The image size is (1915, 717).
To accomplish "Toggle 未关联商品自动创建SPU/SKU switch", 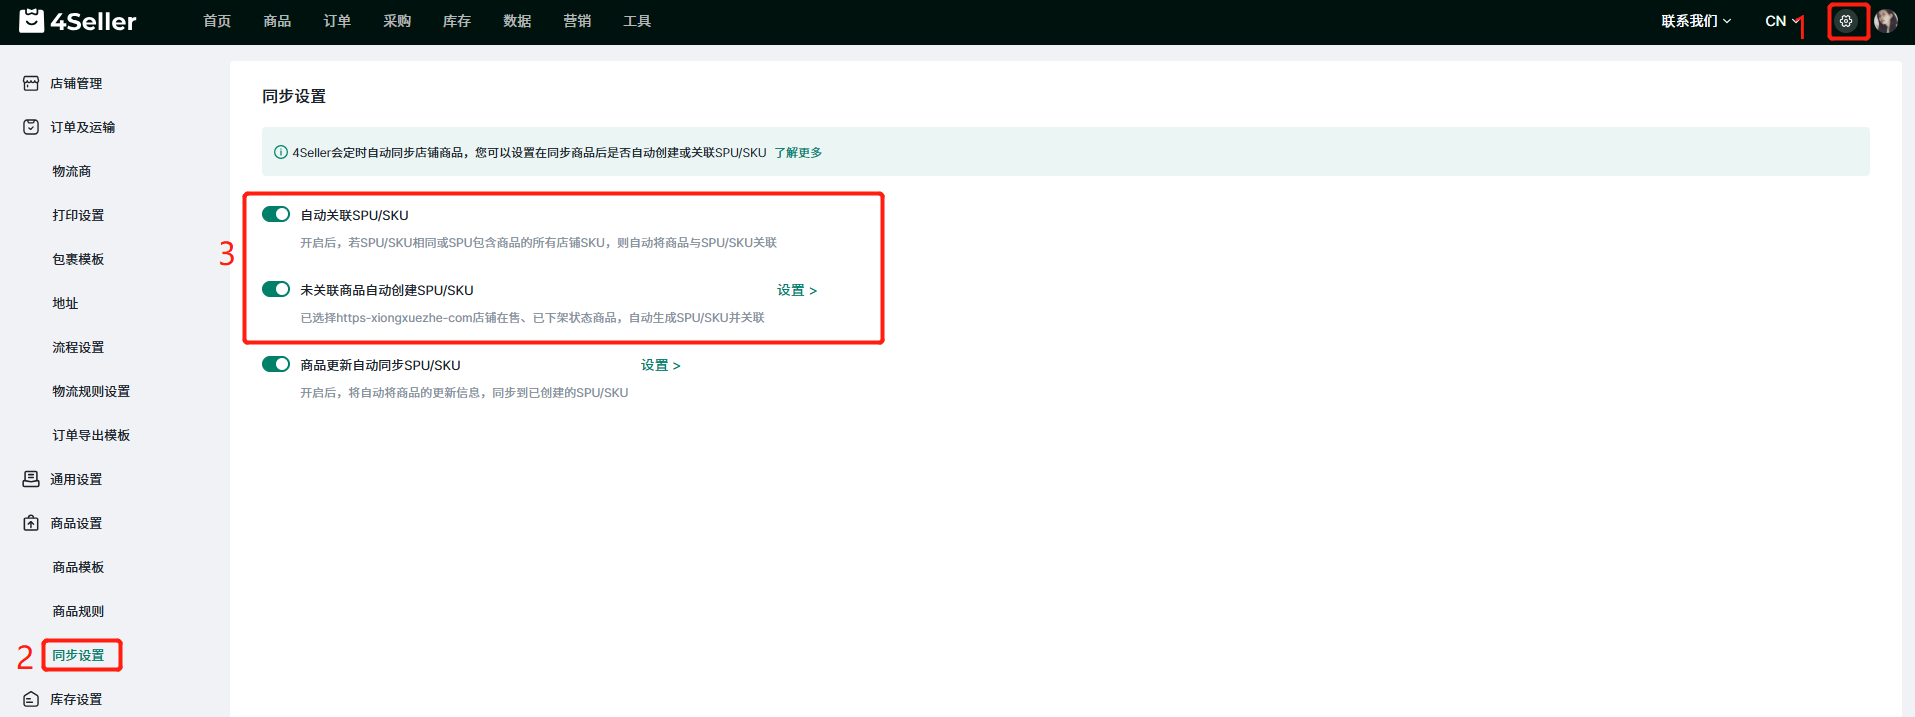I will 276,289.
